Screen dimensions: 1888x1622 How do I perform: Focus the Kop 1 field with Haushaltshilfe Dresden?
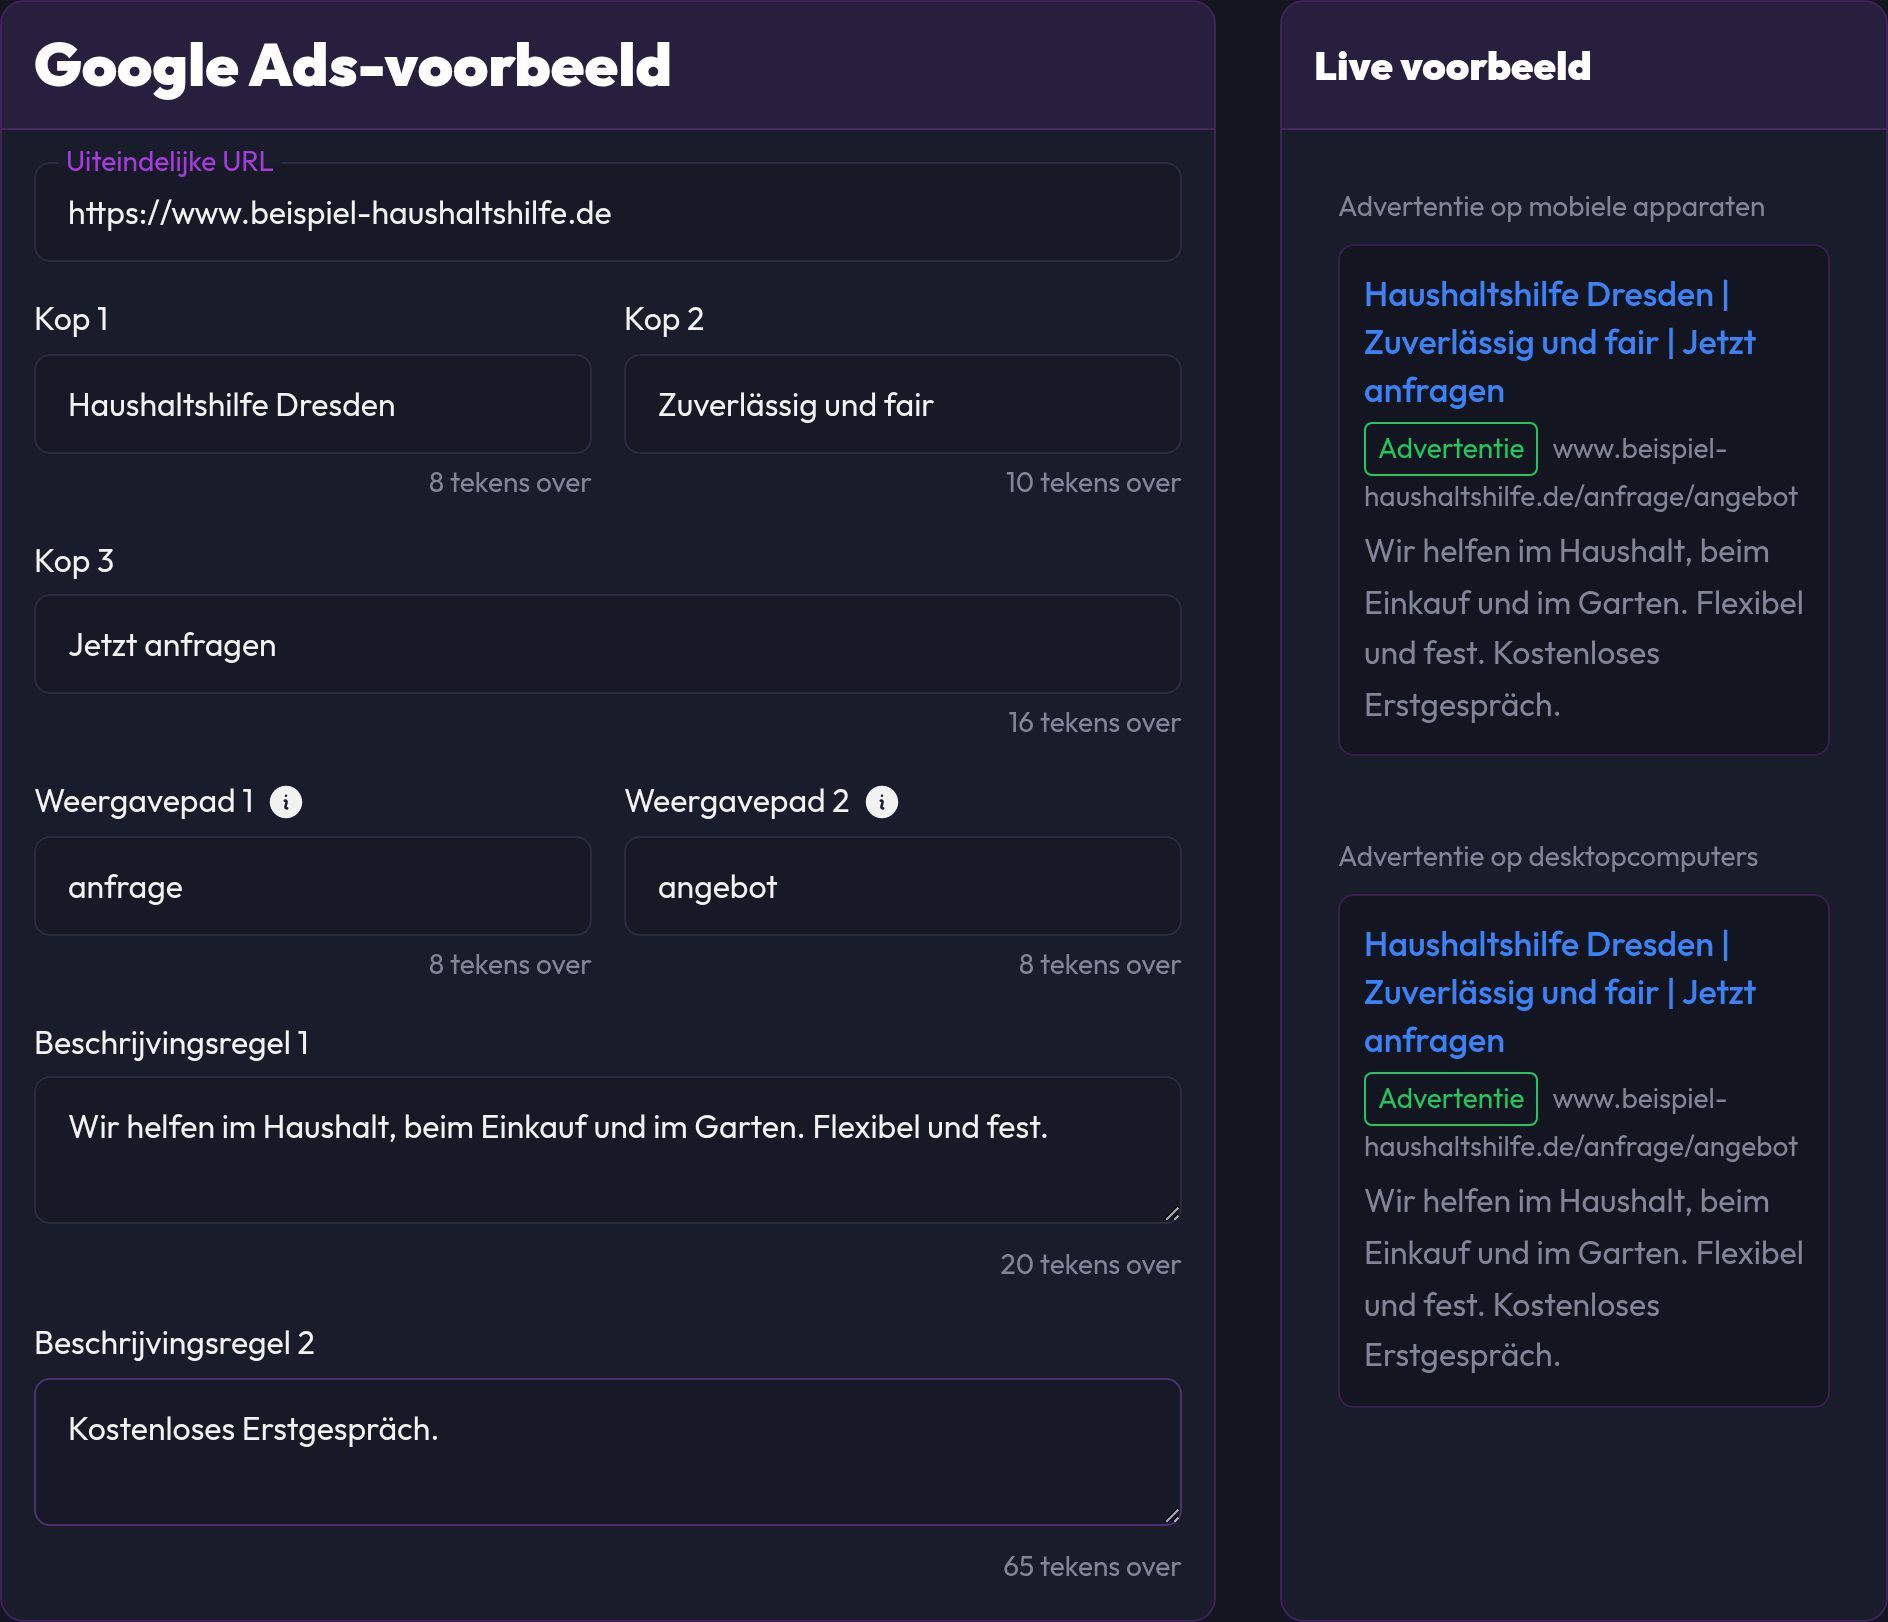[313, 405]
